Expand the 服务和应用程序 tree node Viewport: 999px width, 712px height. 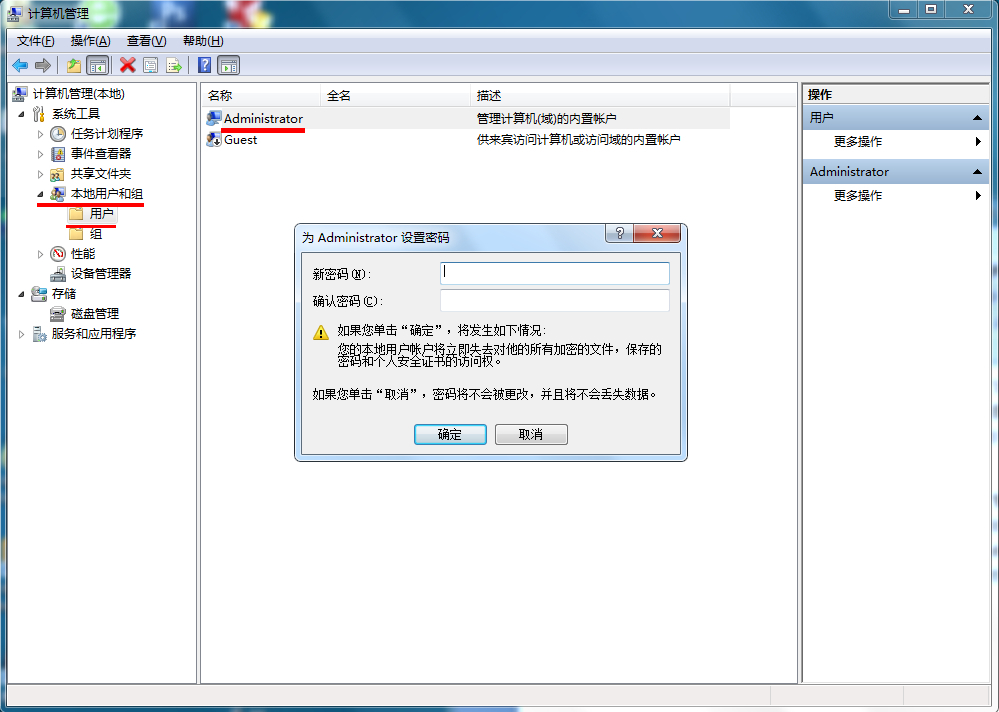tap(21, 334)
